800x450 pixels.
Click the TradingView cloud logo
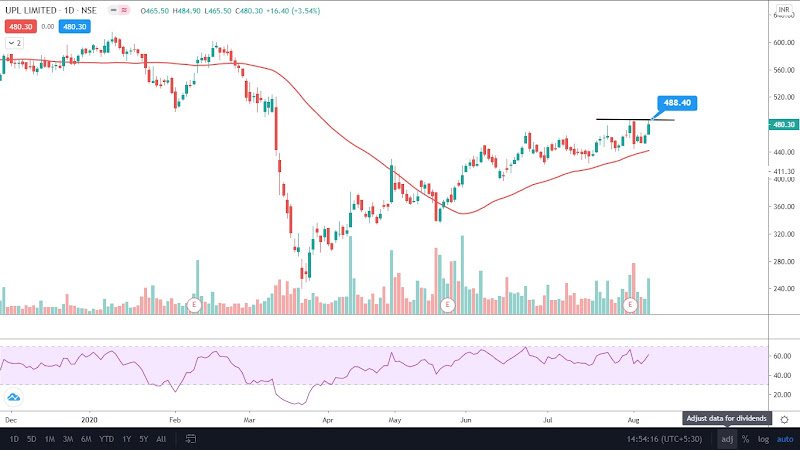click(14, 397)
